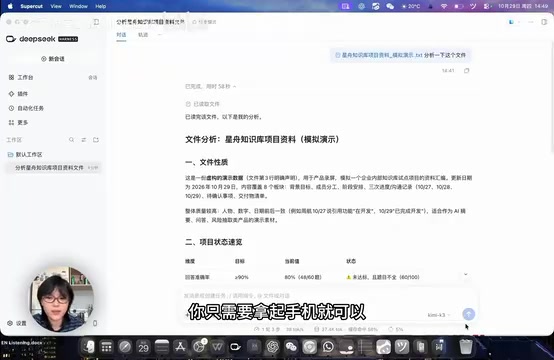Open the kimi-k3 model dropdown
Screen dimensions: 554x360
pyautogui.click(x=439, y=315)
